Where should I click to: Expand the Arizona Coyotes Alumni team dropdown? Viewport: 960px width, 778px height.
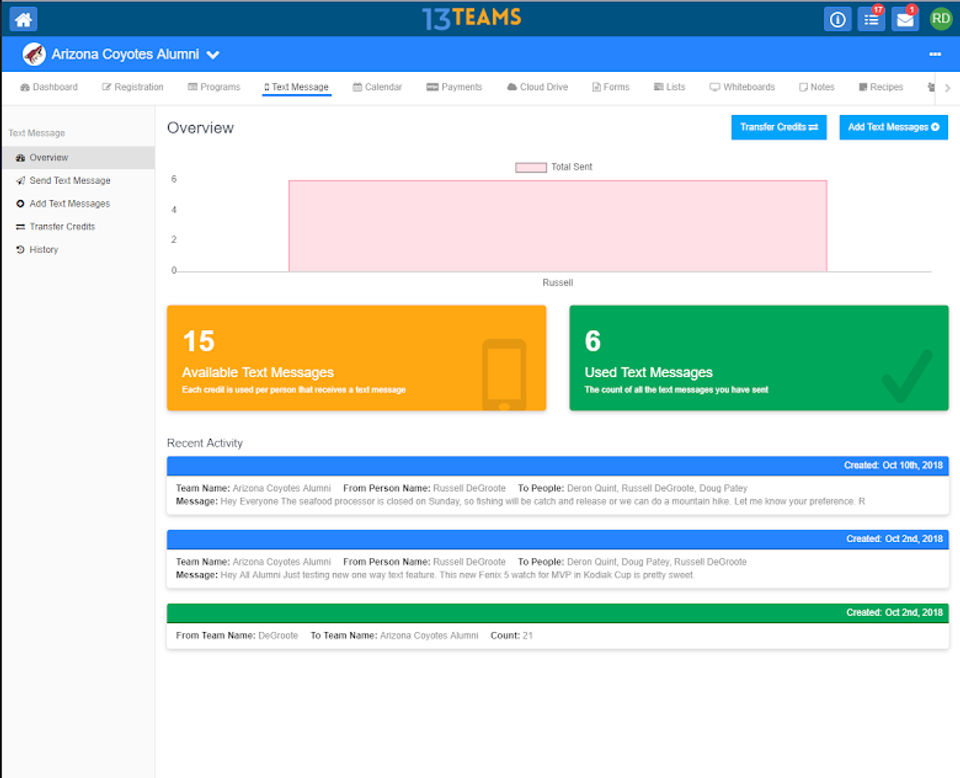212,55
